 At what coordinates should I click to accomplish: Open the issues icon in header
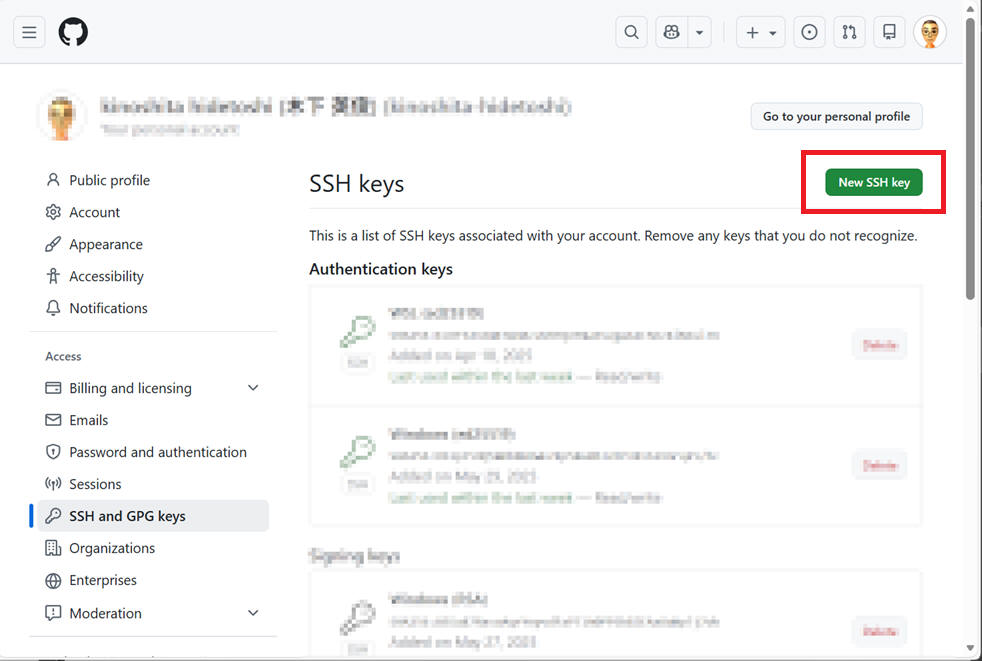[809, 32]
